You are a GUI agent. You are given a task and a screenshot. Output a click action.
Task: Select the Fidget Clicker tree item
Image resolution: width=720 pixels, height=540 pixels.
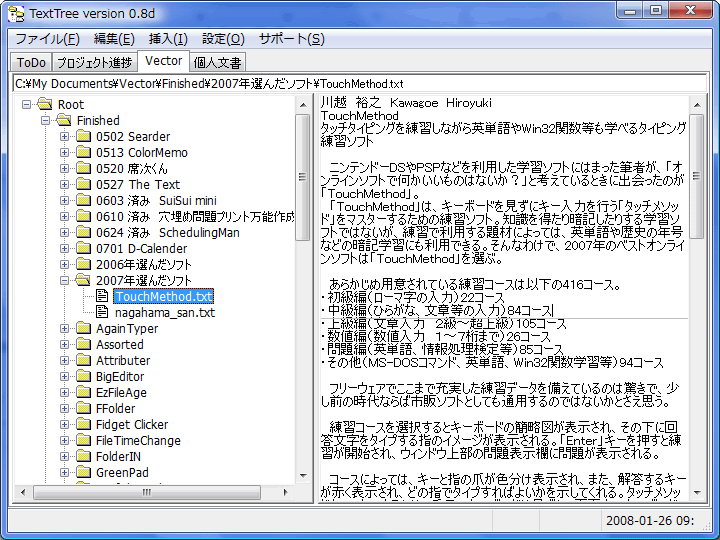click(x=132, y=425)
